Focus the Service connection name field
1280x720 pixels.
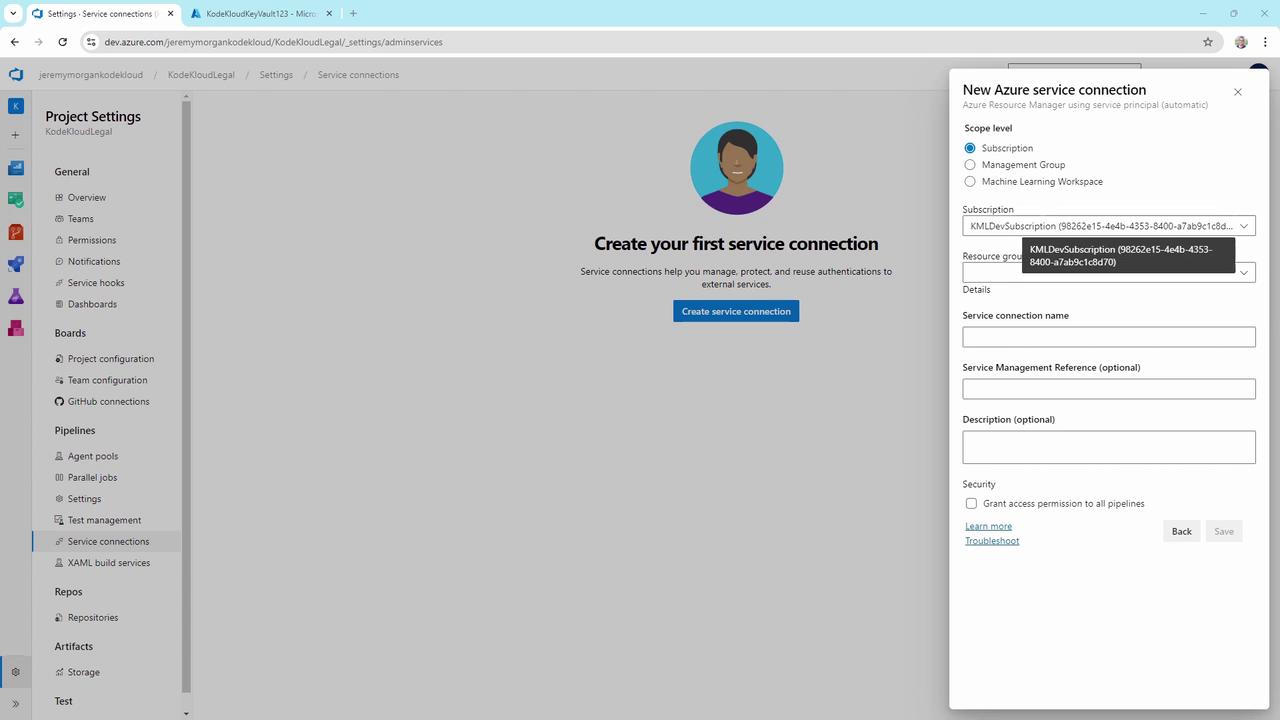1109,337
